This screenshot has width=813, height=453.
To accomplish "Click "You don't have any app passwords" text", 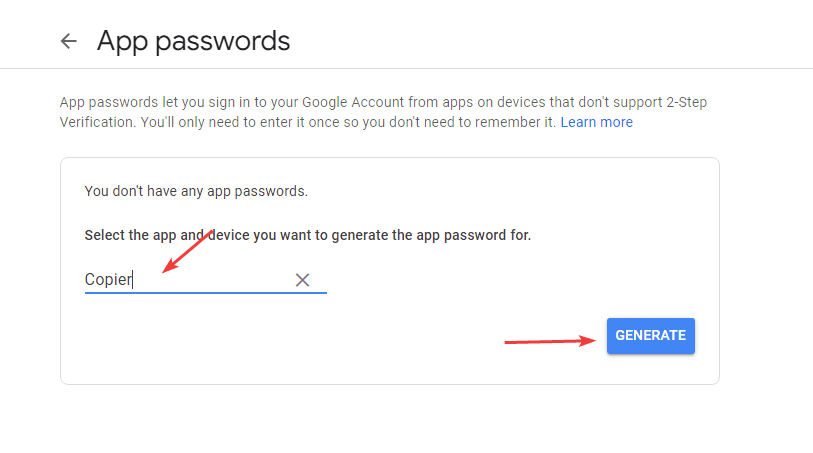I will point(196,190).
